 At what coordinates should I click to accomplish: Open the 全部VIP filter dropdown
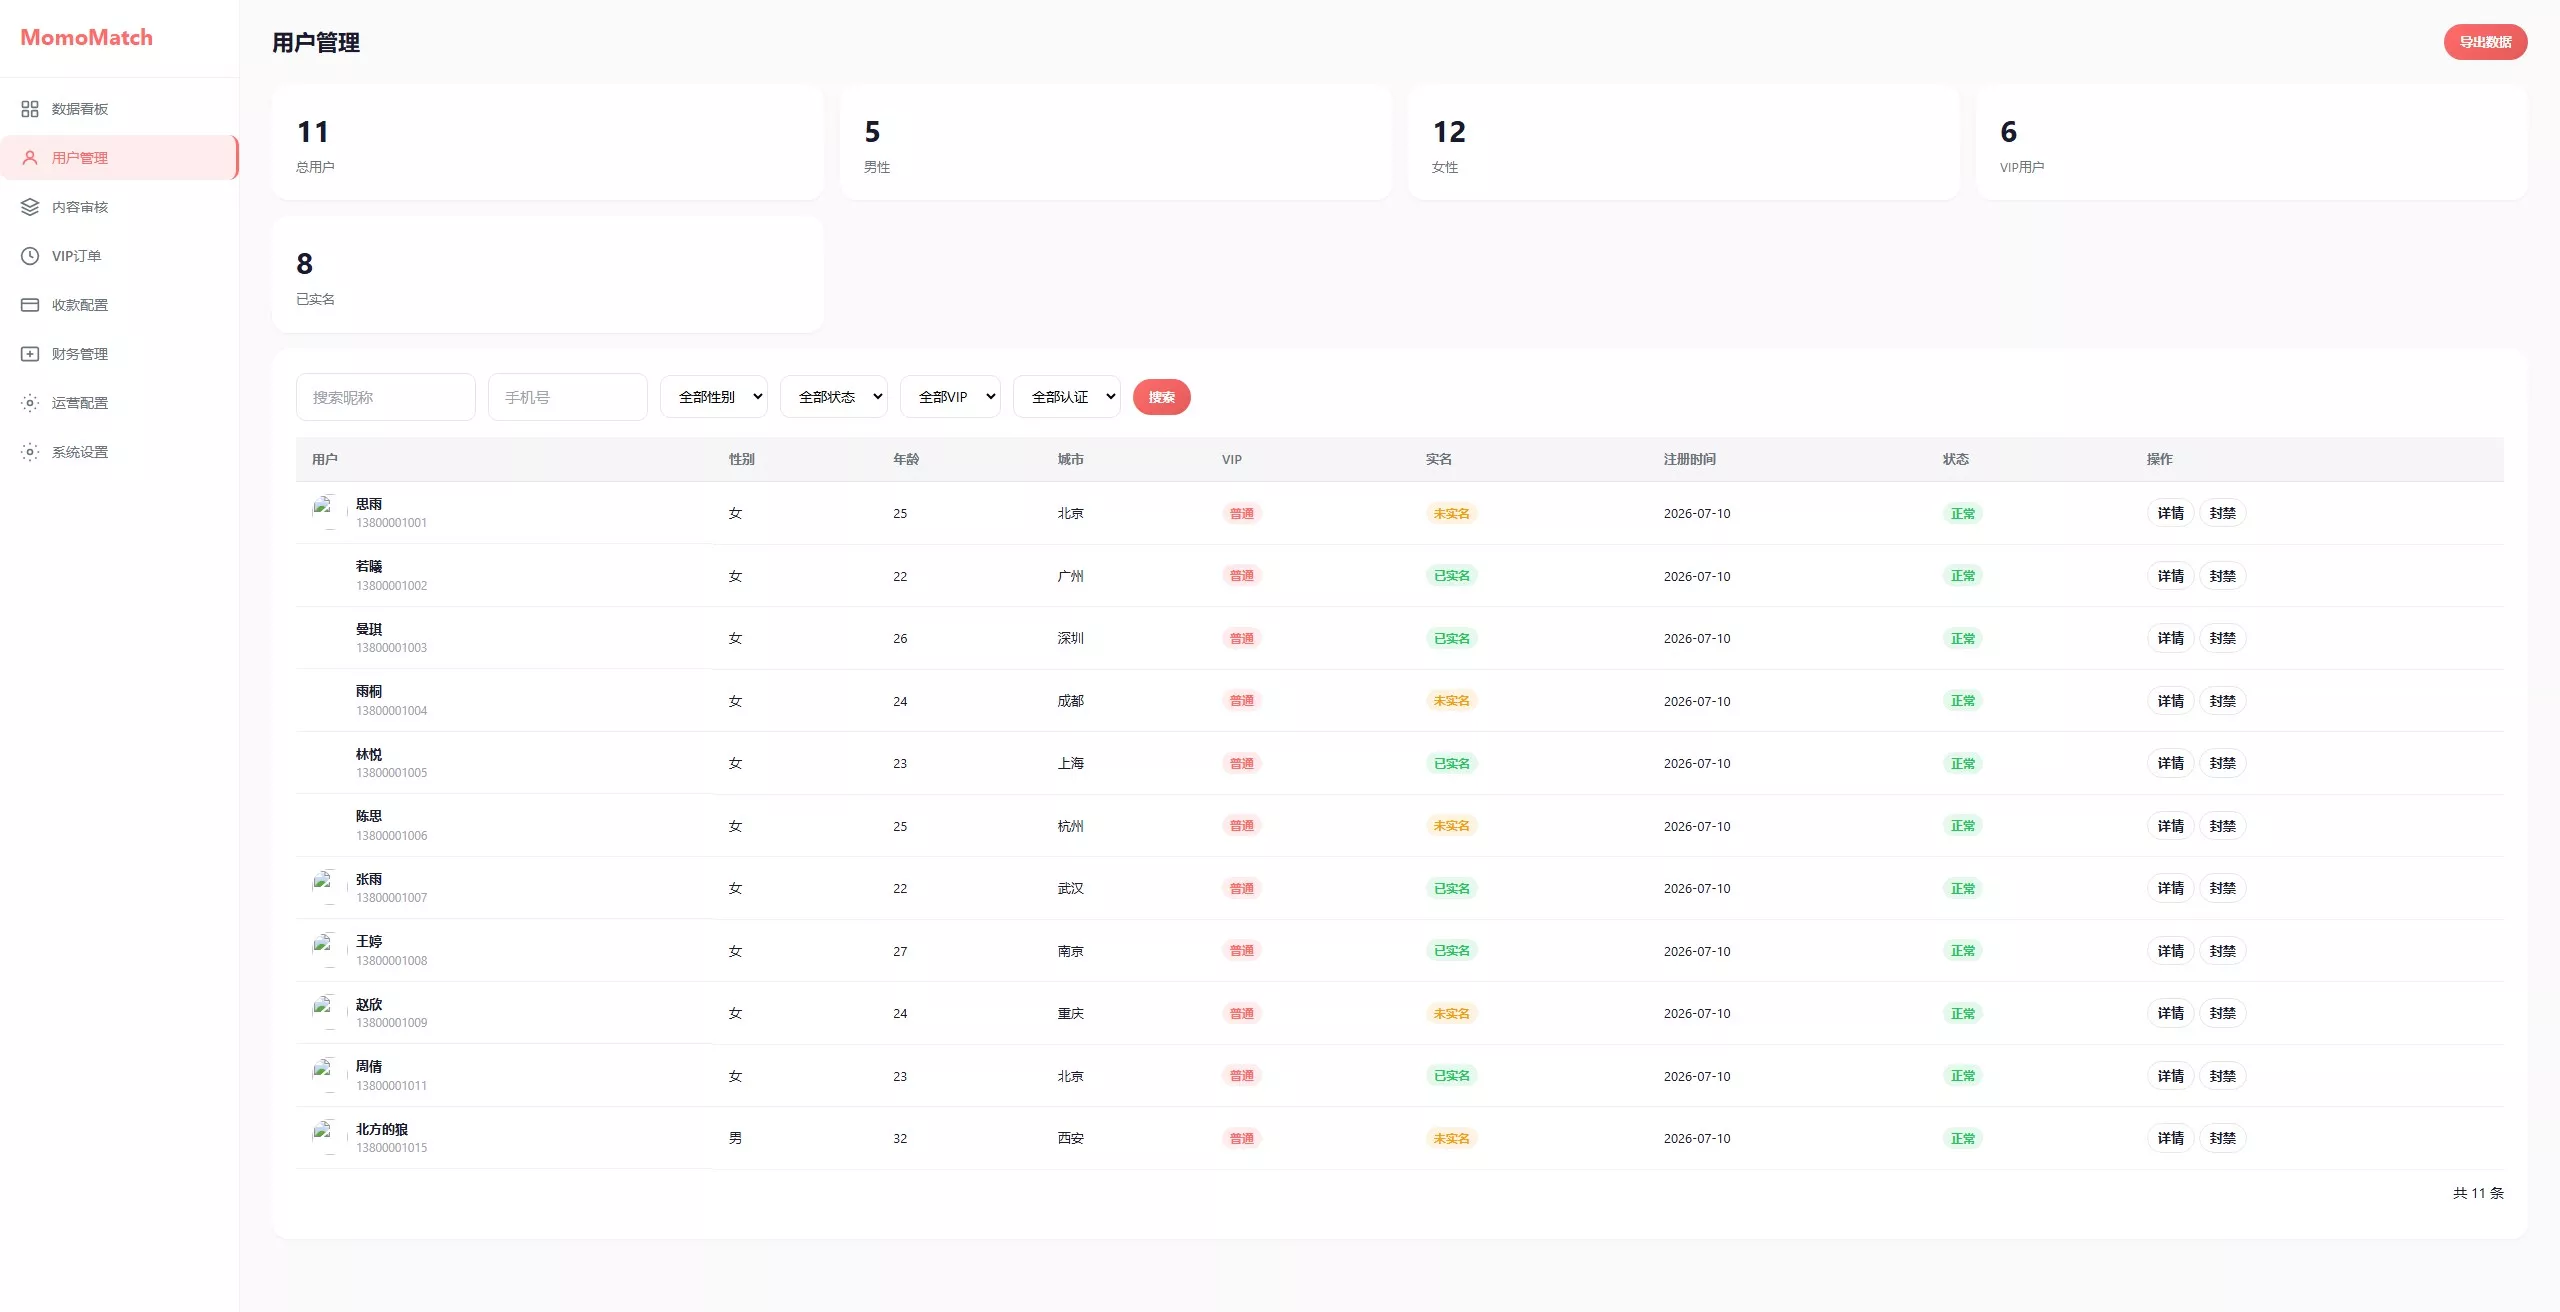[950, 397]
